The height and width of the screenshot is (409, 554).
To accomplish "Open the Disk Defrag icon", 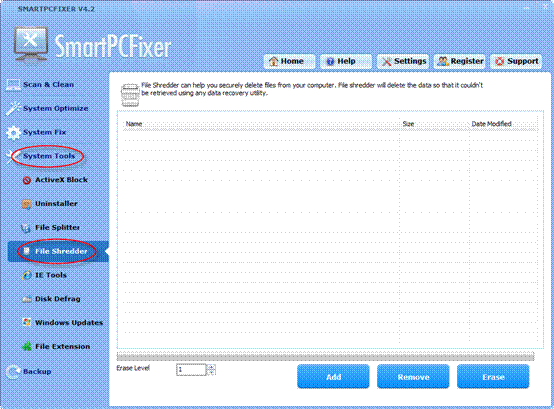I will tap(26, 299).
